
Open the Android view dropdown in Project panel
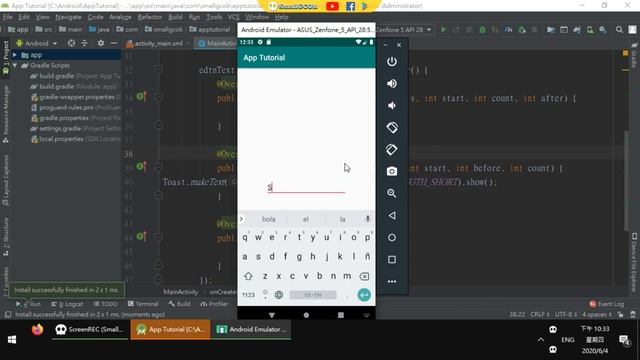37,43
